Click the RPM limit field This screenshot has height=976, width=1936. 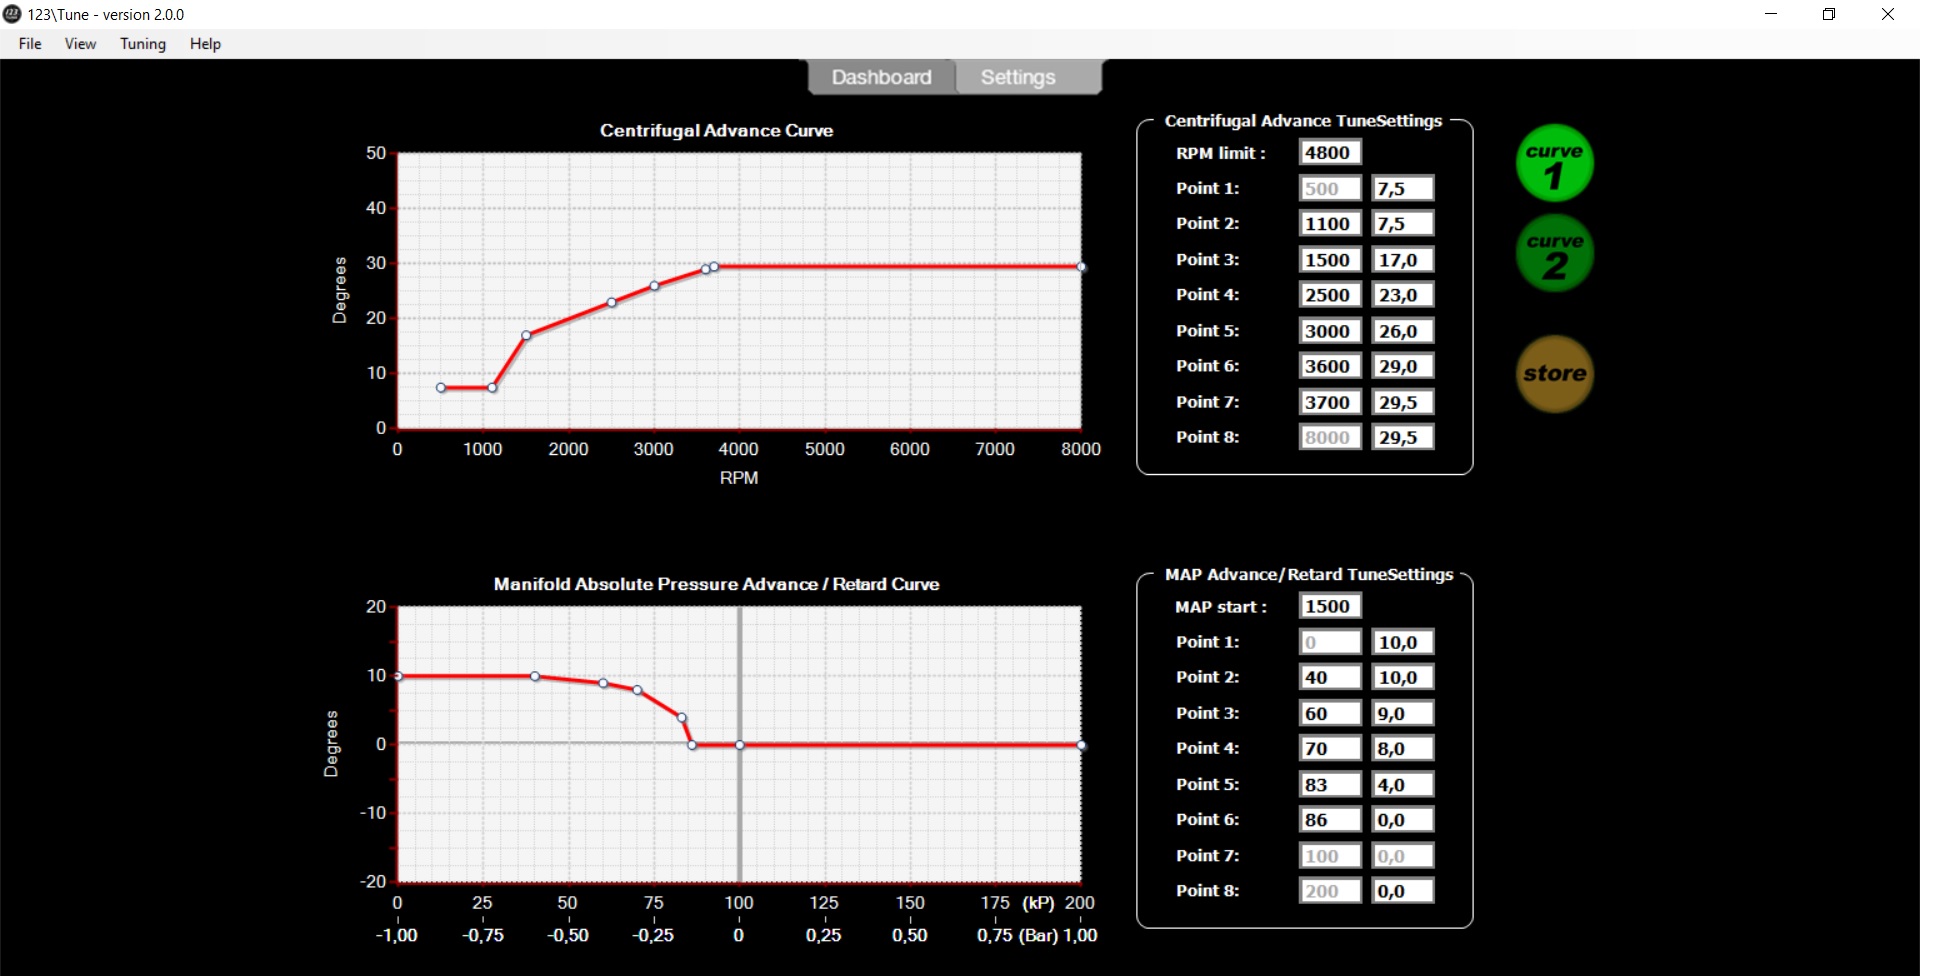coord(1329,153)
